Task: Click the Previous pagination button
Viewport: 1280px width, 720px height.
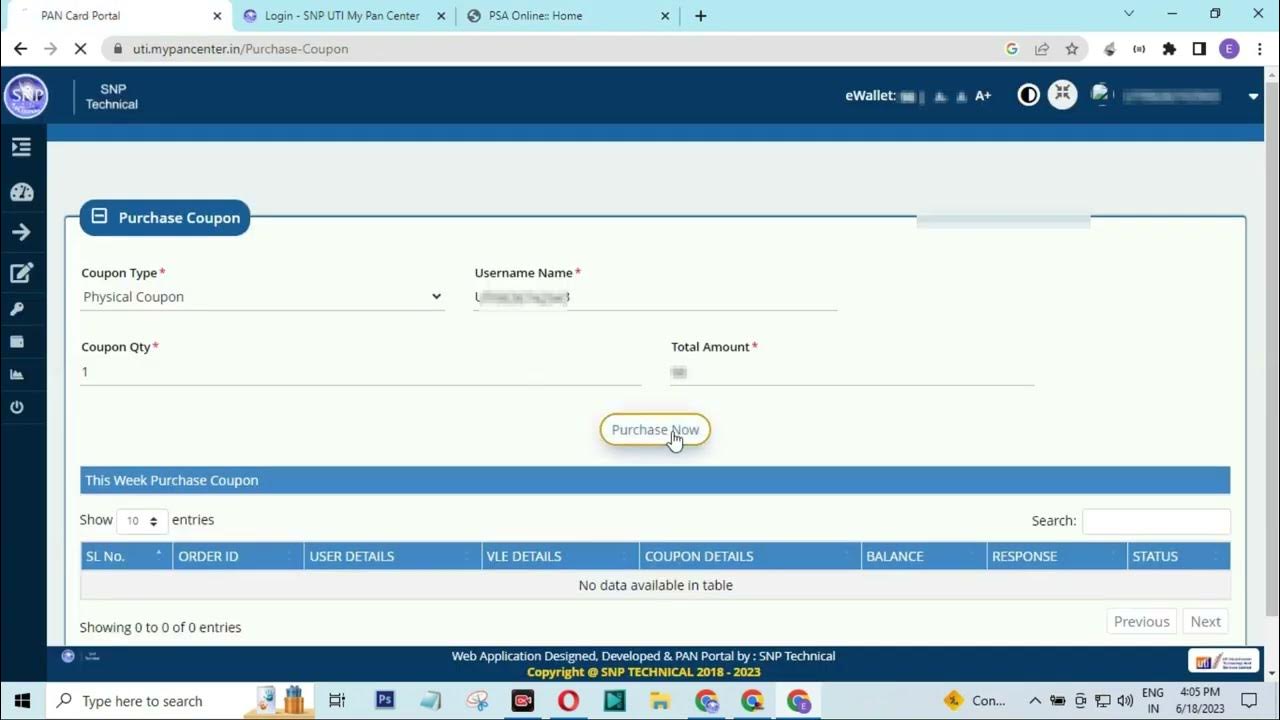Action: coord(1141,622)
